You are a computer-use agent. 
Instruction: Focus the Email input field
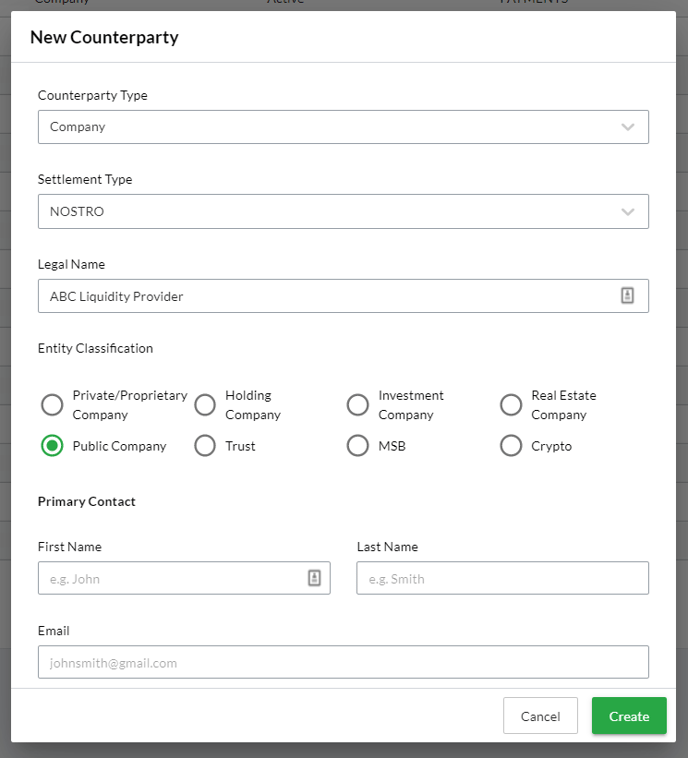coord(343,662)
